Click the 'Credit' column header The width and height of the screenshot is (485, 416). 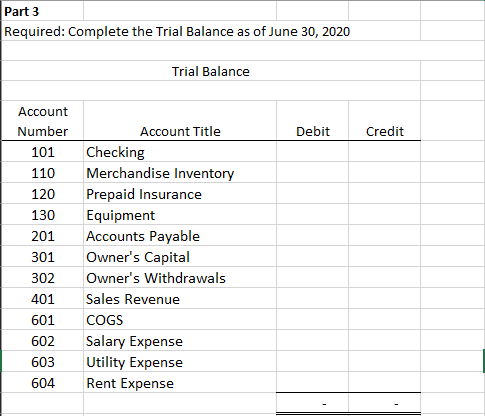coord(385,131)
